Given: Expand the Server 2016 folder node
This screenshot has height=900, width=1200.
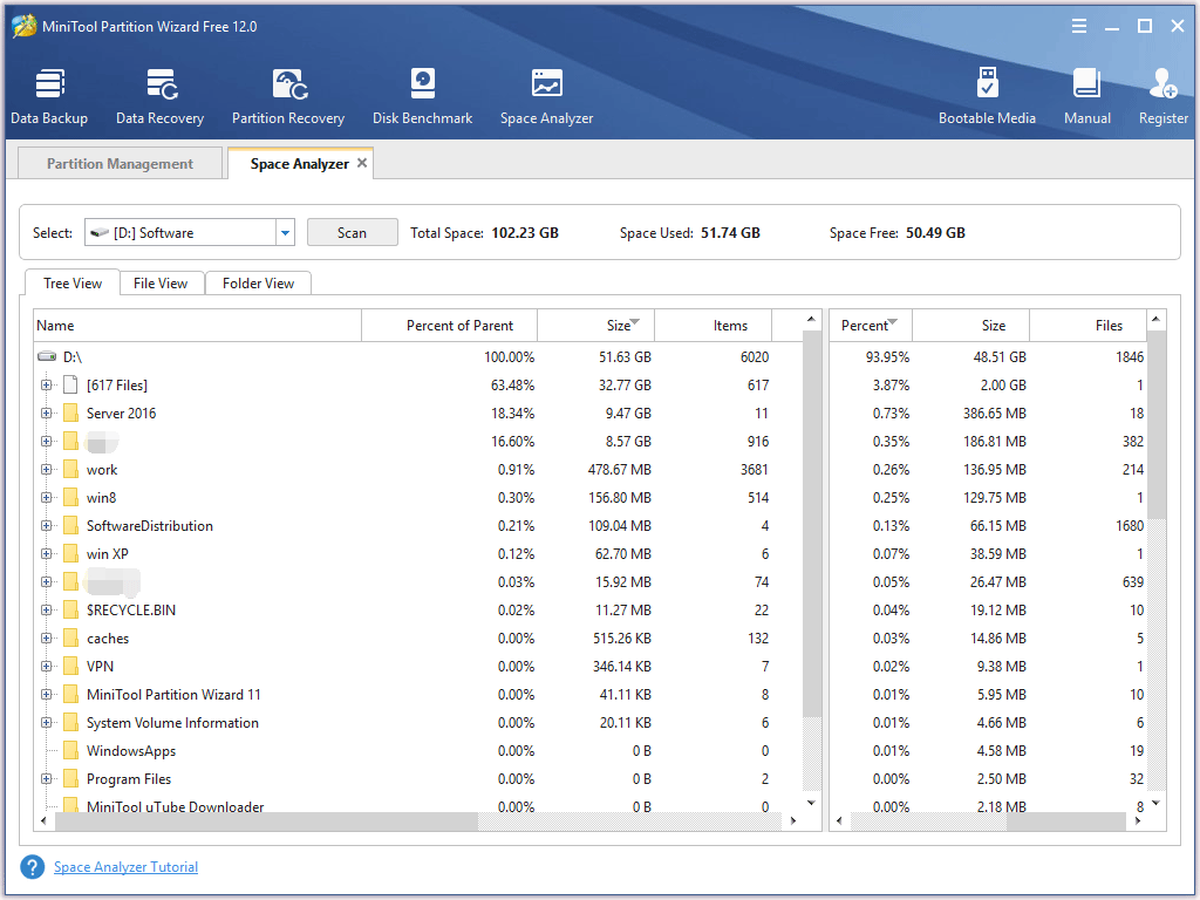Looking at the screenshot, I should click(46, 413).
